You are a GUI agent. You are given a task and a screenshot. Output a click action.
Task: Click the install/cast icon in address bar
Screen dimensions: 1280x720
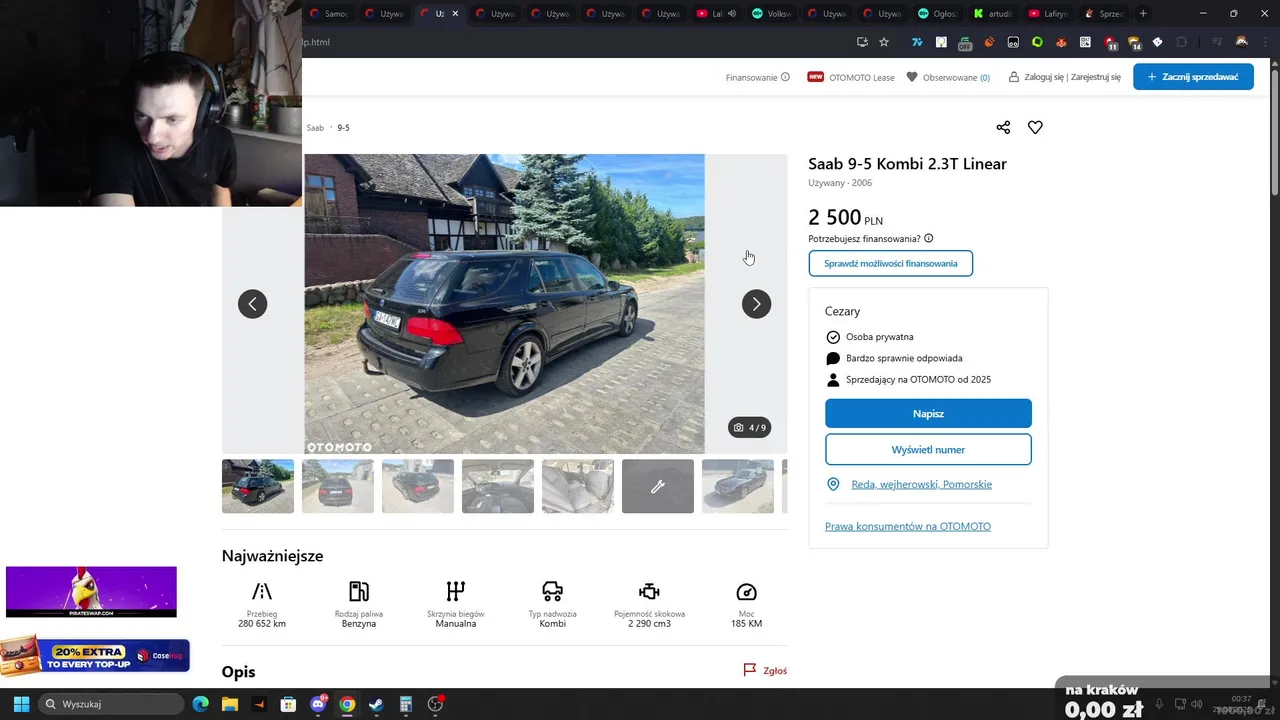pos(862,42)
